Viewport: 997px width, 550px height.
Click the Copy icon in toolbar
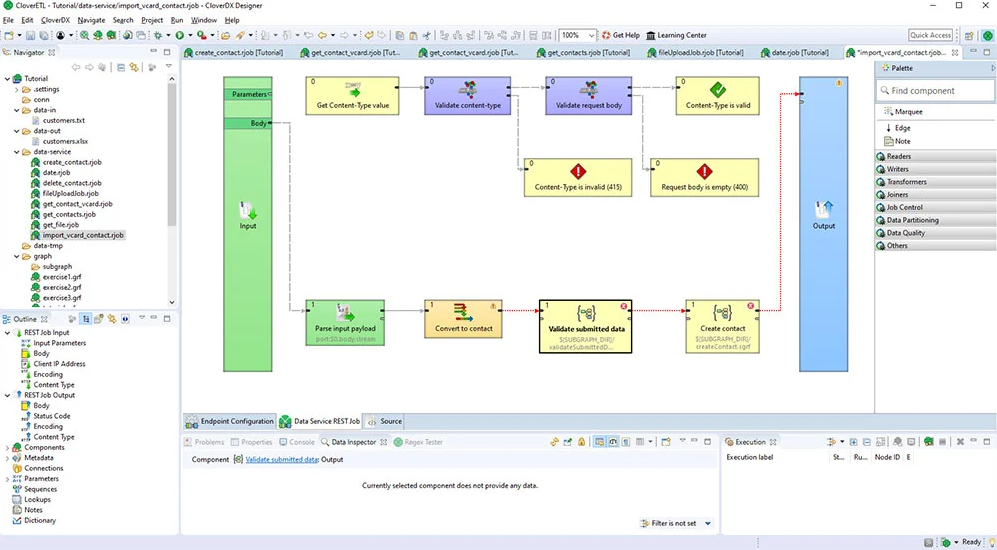coord(400,36)
